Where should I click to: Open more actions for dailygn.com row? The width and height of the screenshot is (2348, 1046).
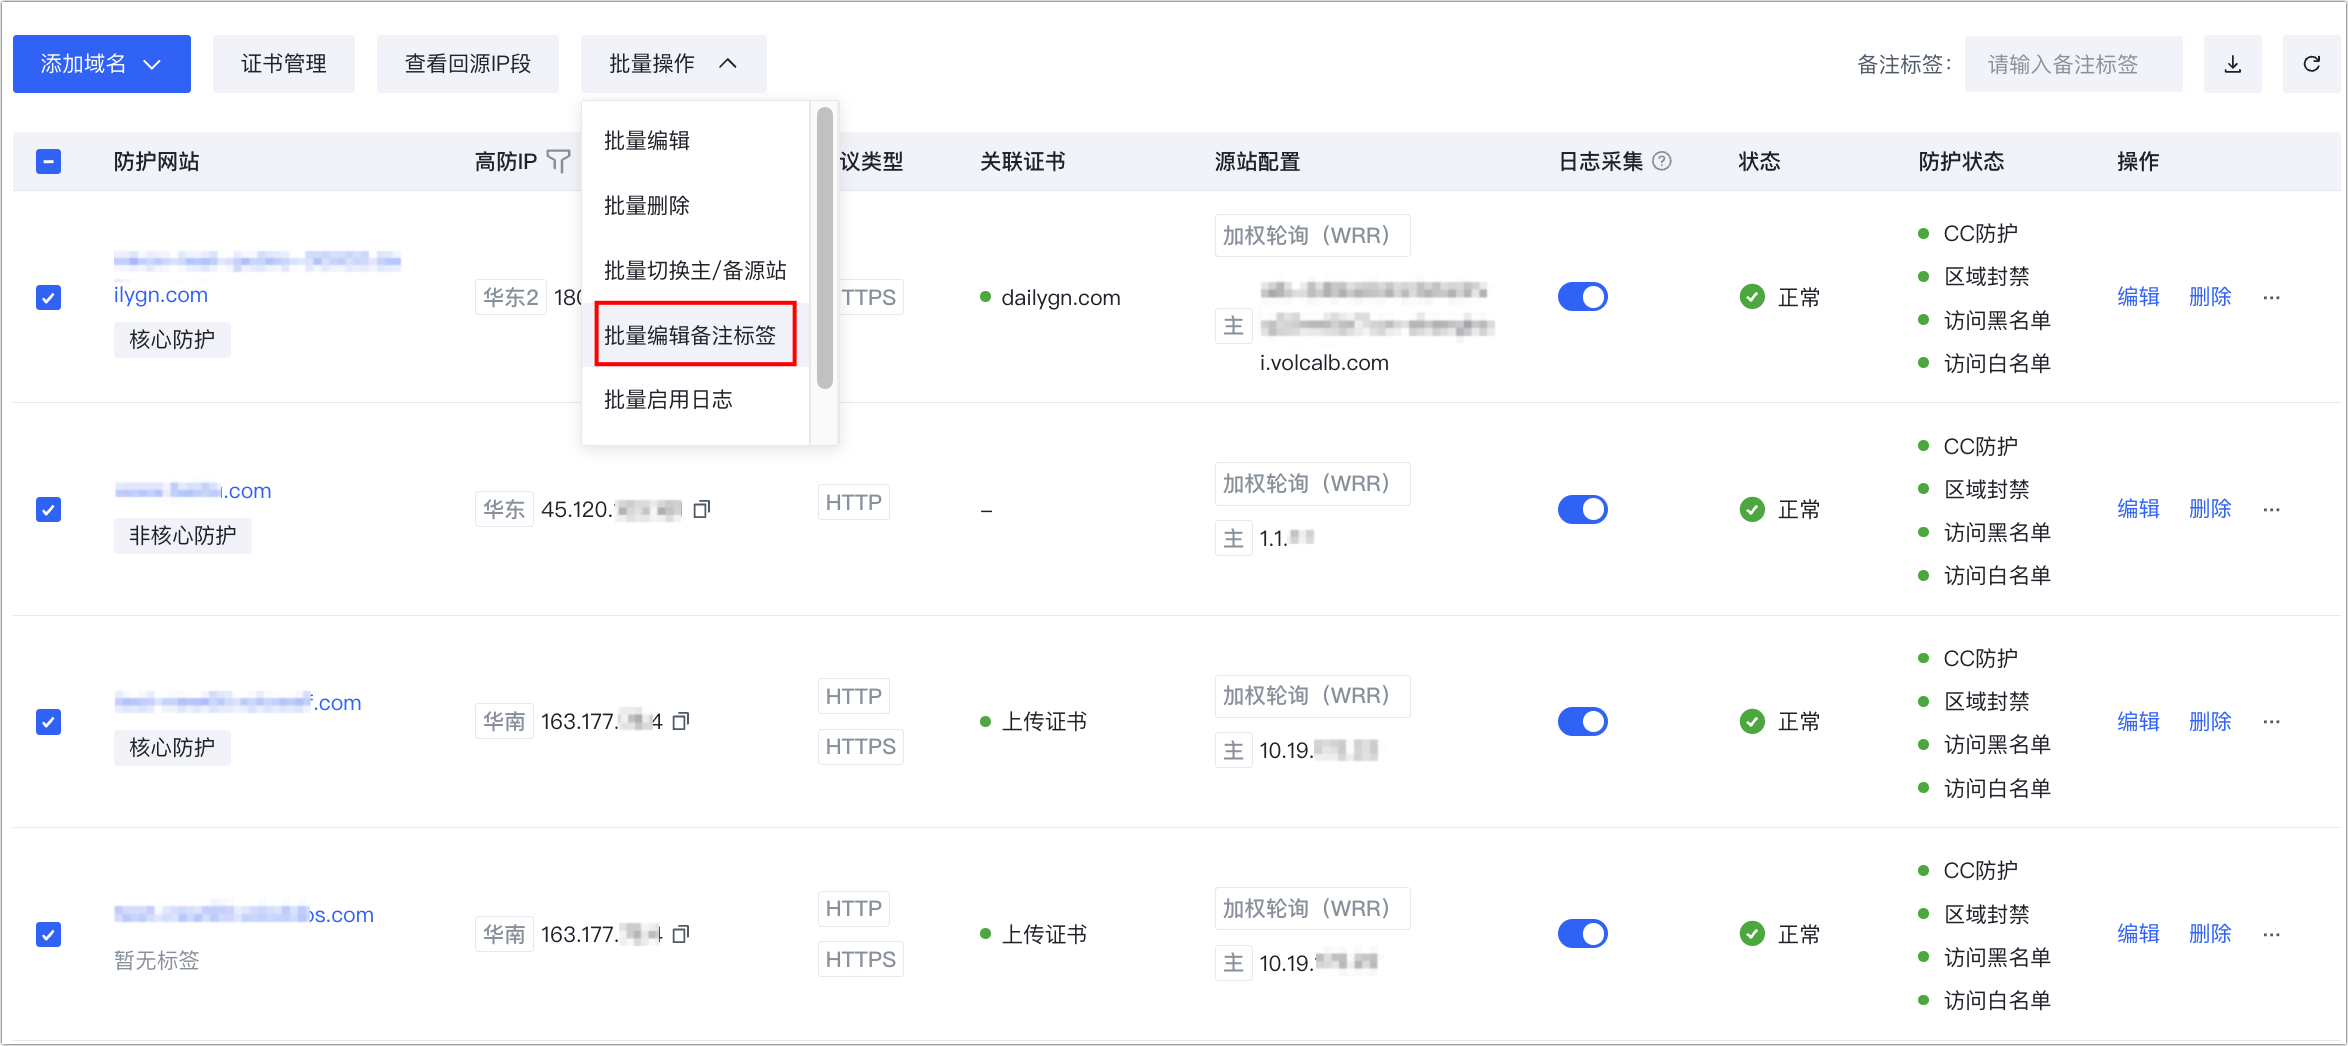pos(2272,297)
